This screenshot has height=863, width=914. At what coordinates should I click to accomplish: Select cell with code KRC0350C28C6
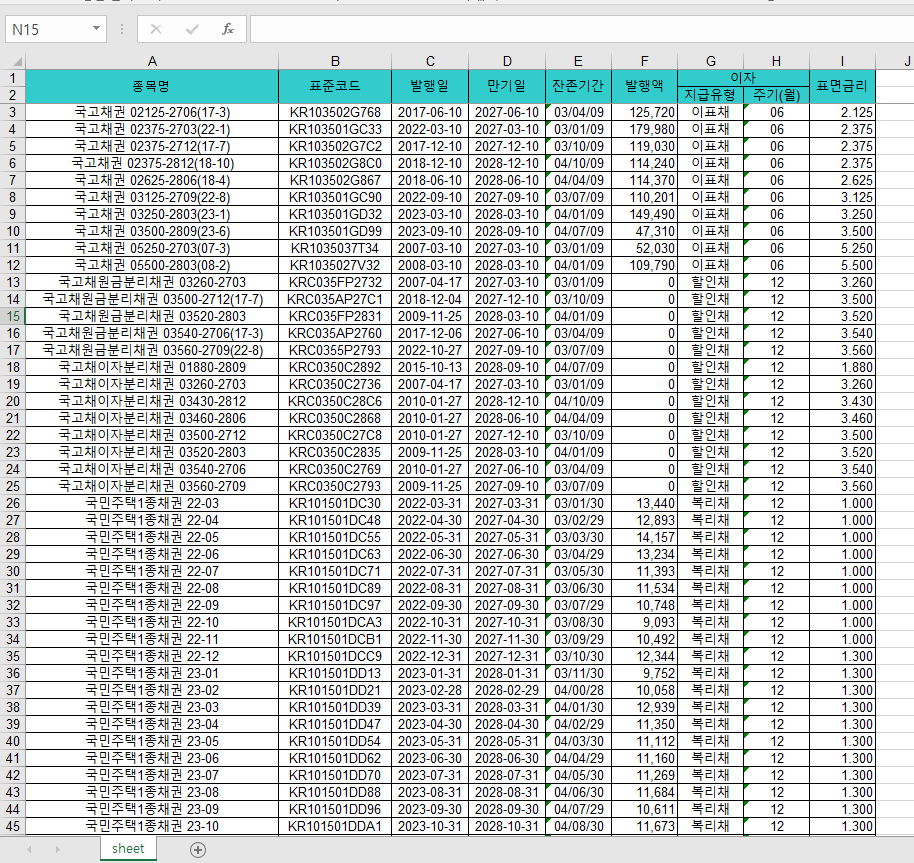coord(335,401)
